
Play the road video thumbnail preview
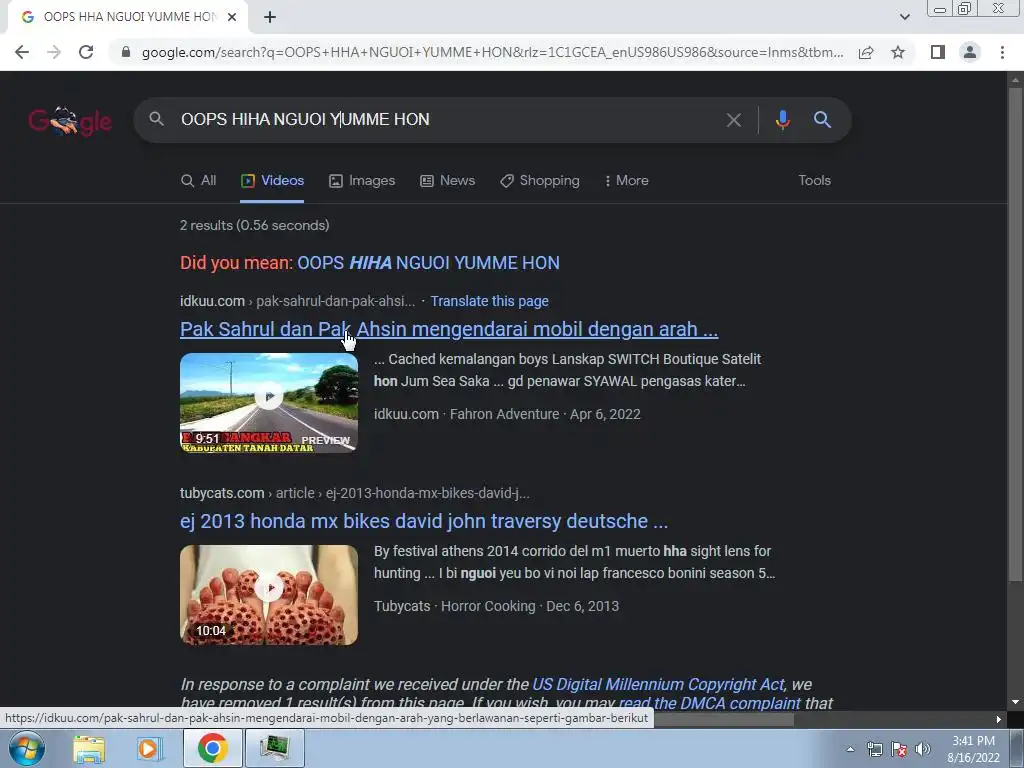tap(269, 402)
